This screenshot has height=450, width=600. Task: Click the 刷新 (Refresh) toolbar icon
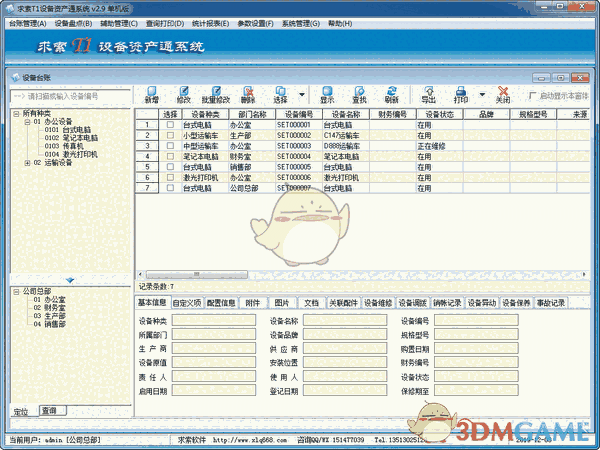(x=391, y=95)
